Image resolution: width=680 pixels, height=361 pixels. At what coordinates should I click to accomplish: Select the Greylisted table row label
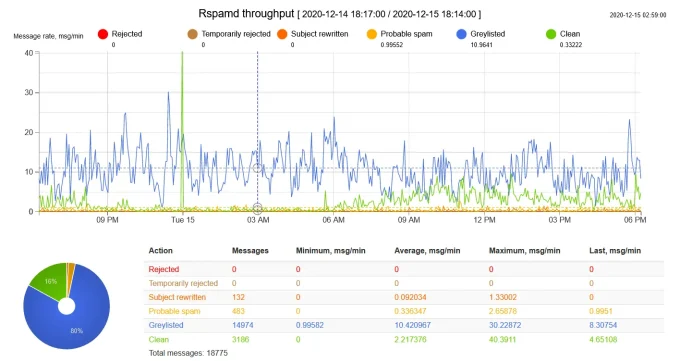click(x=166, y=325)
